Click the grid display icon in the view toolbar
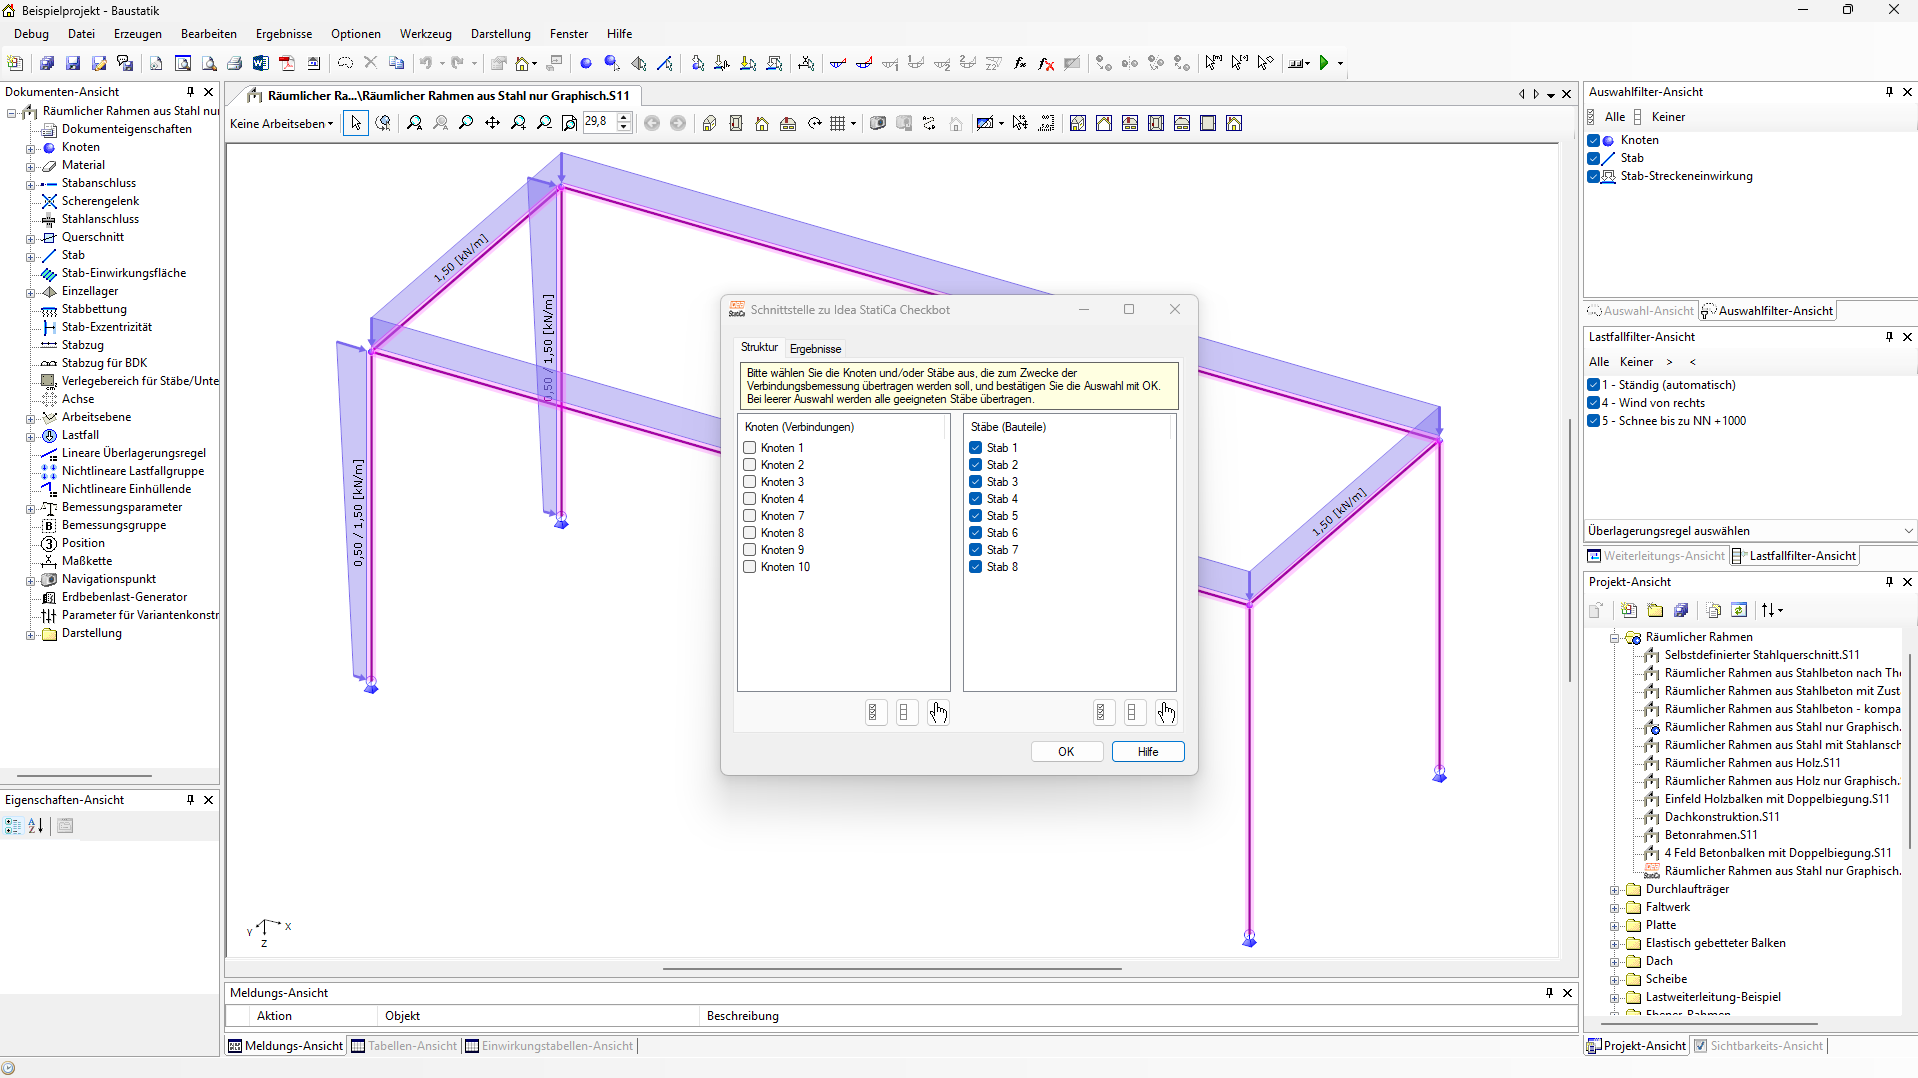The height and width of the screenshot is (1078, 1918). point(838,123)
